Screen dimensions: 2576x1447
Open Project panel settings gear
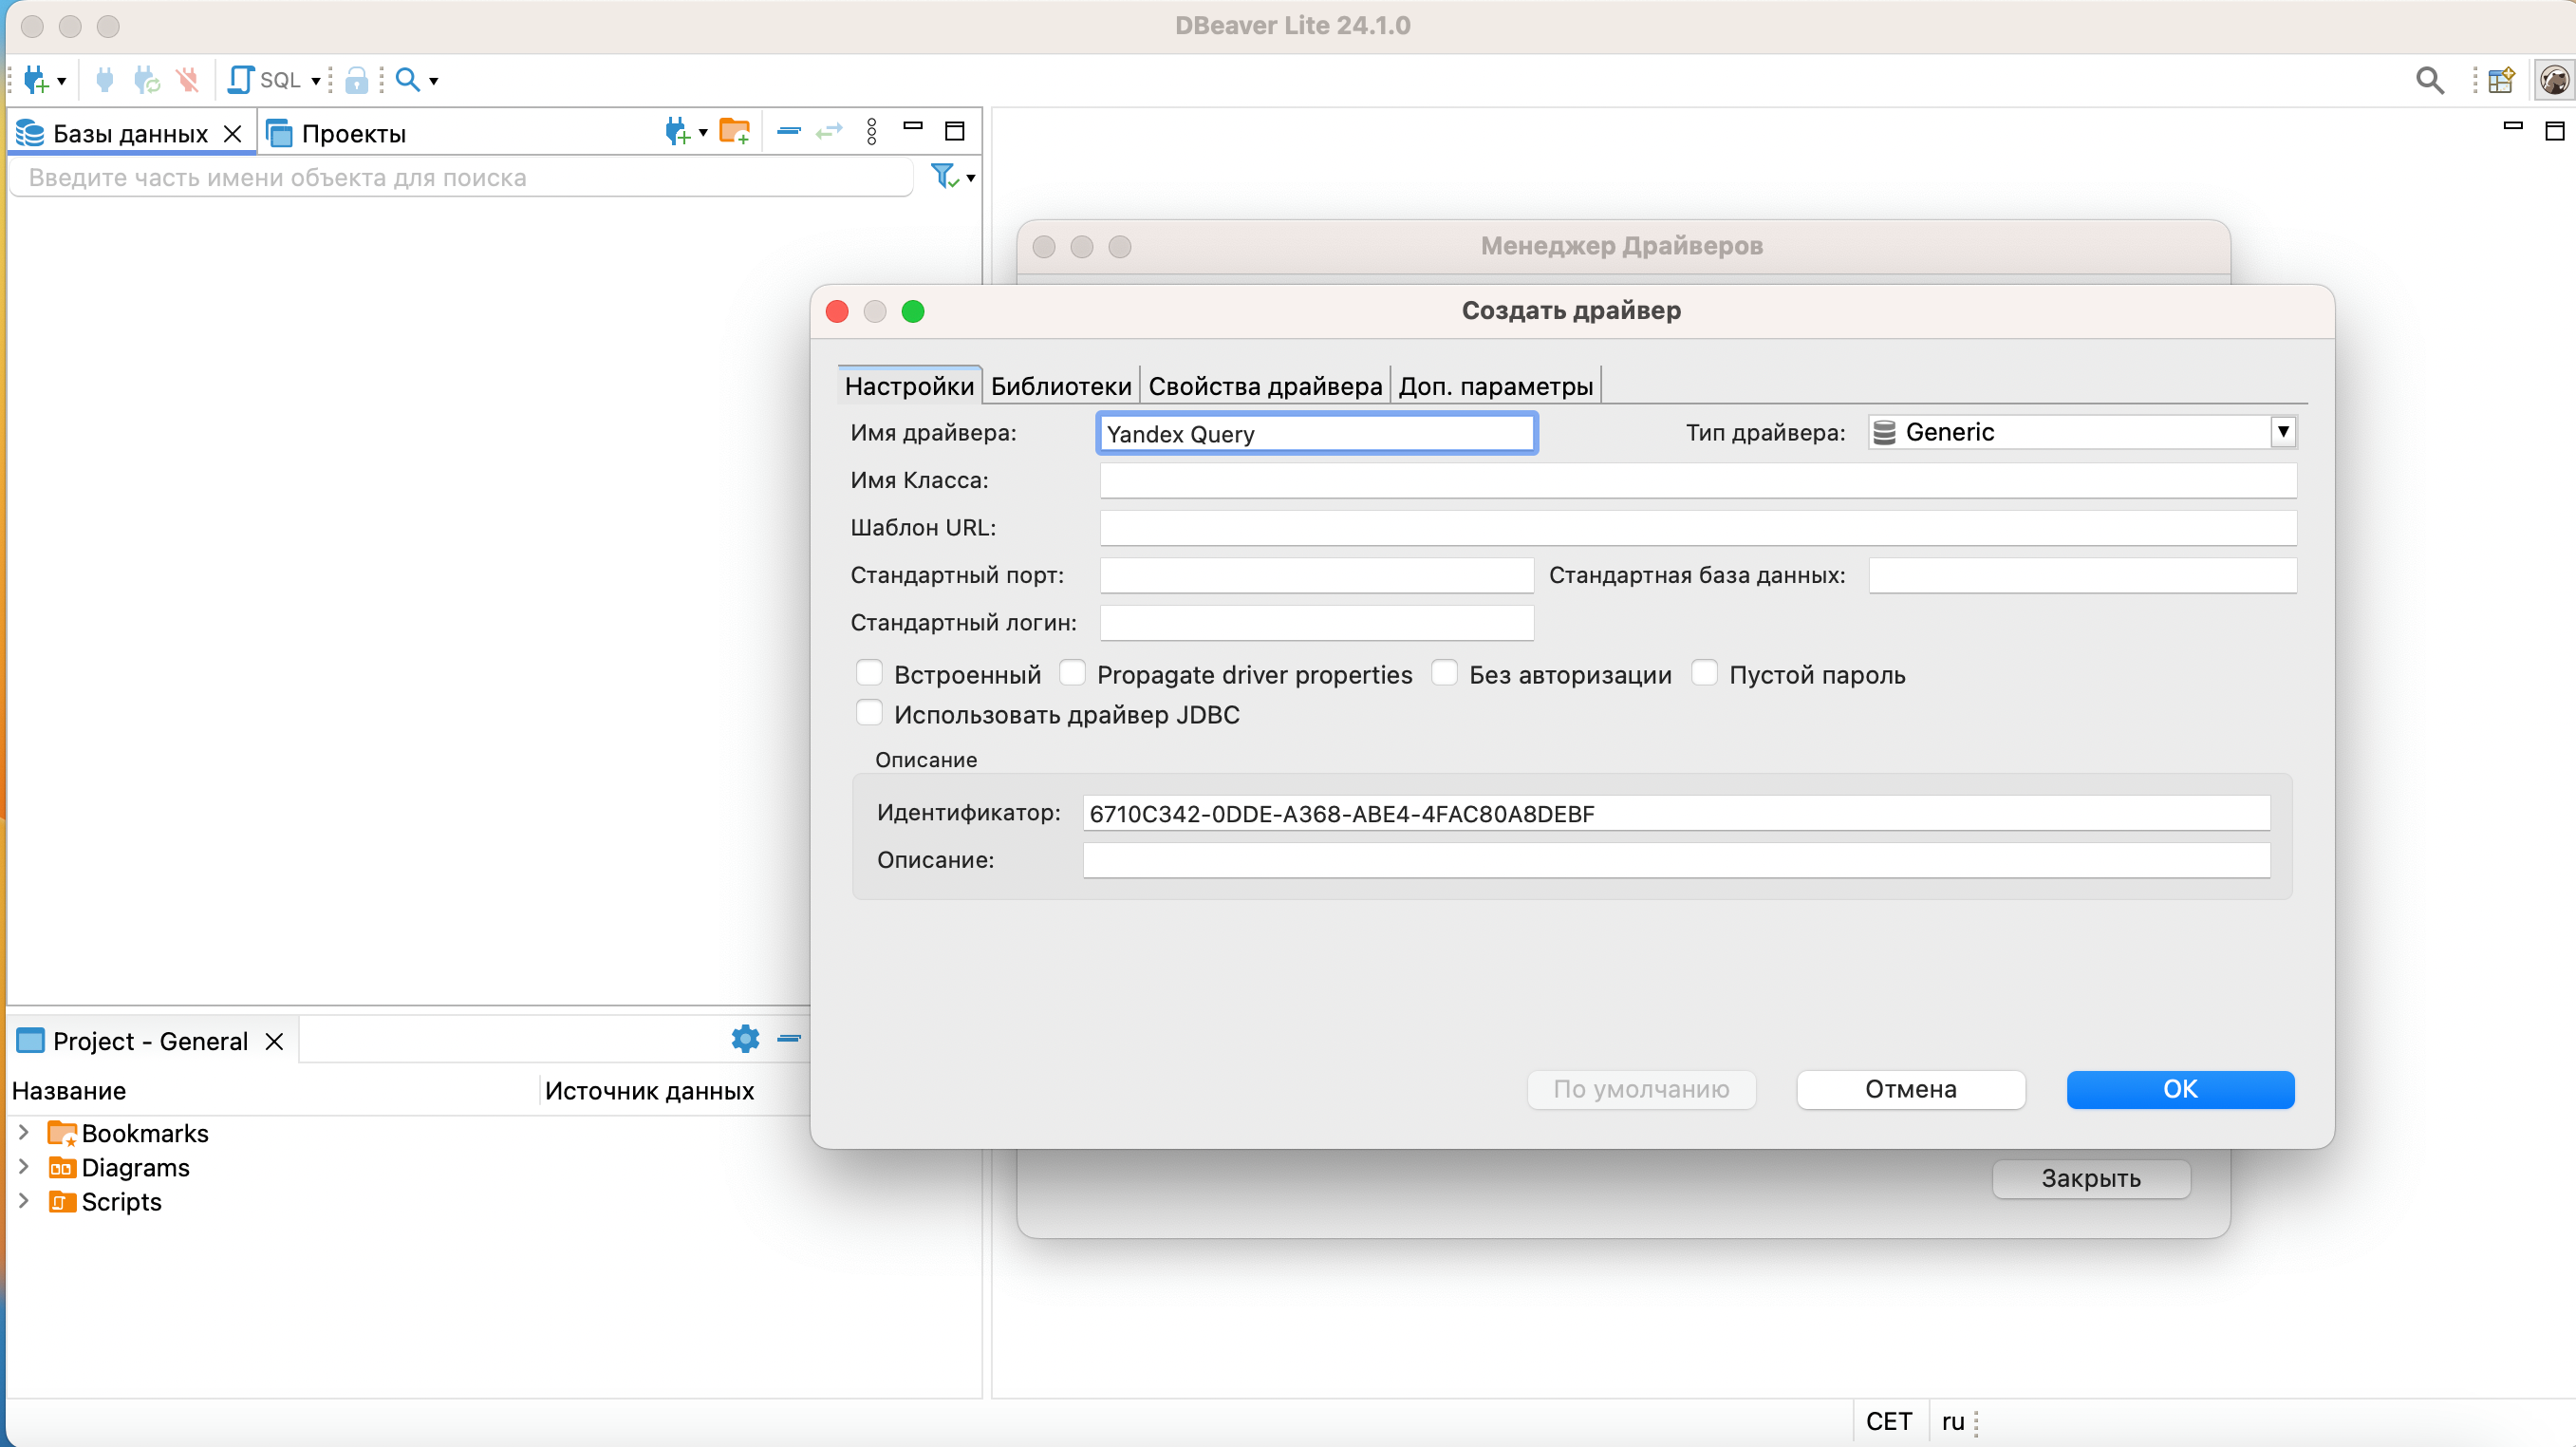745,1039
